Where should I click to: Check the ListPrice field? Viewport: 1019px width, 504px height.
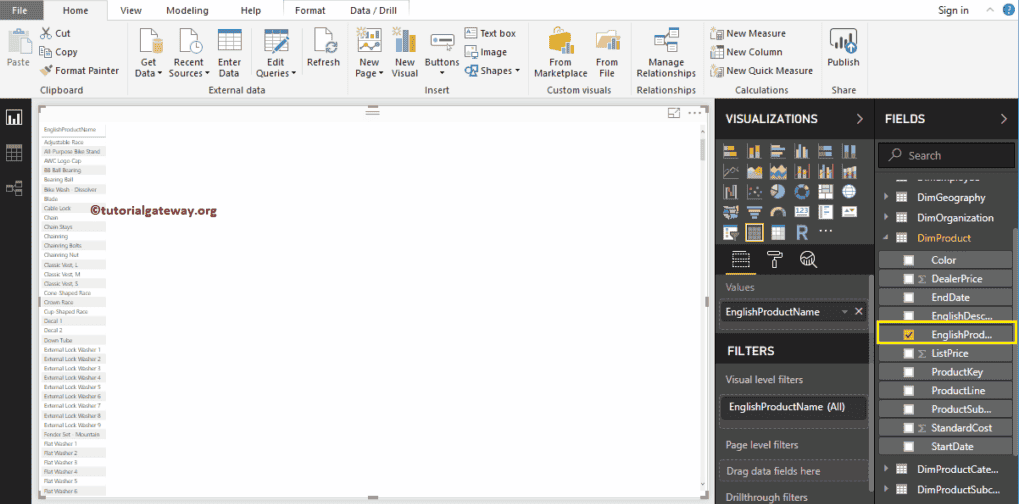coord(909,353)
